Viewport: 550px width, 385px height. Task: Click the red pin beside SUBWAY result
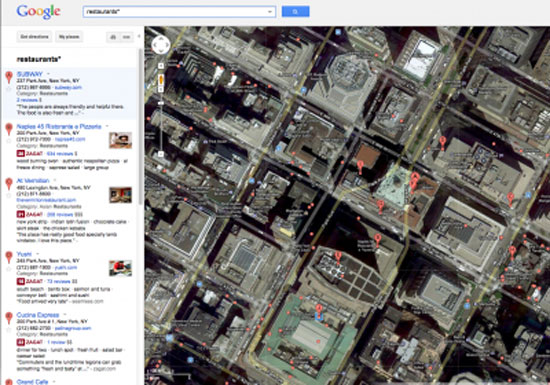pos(9,77)
